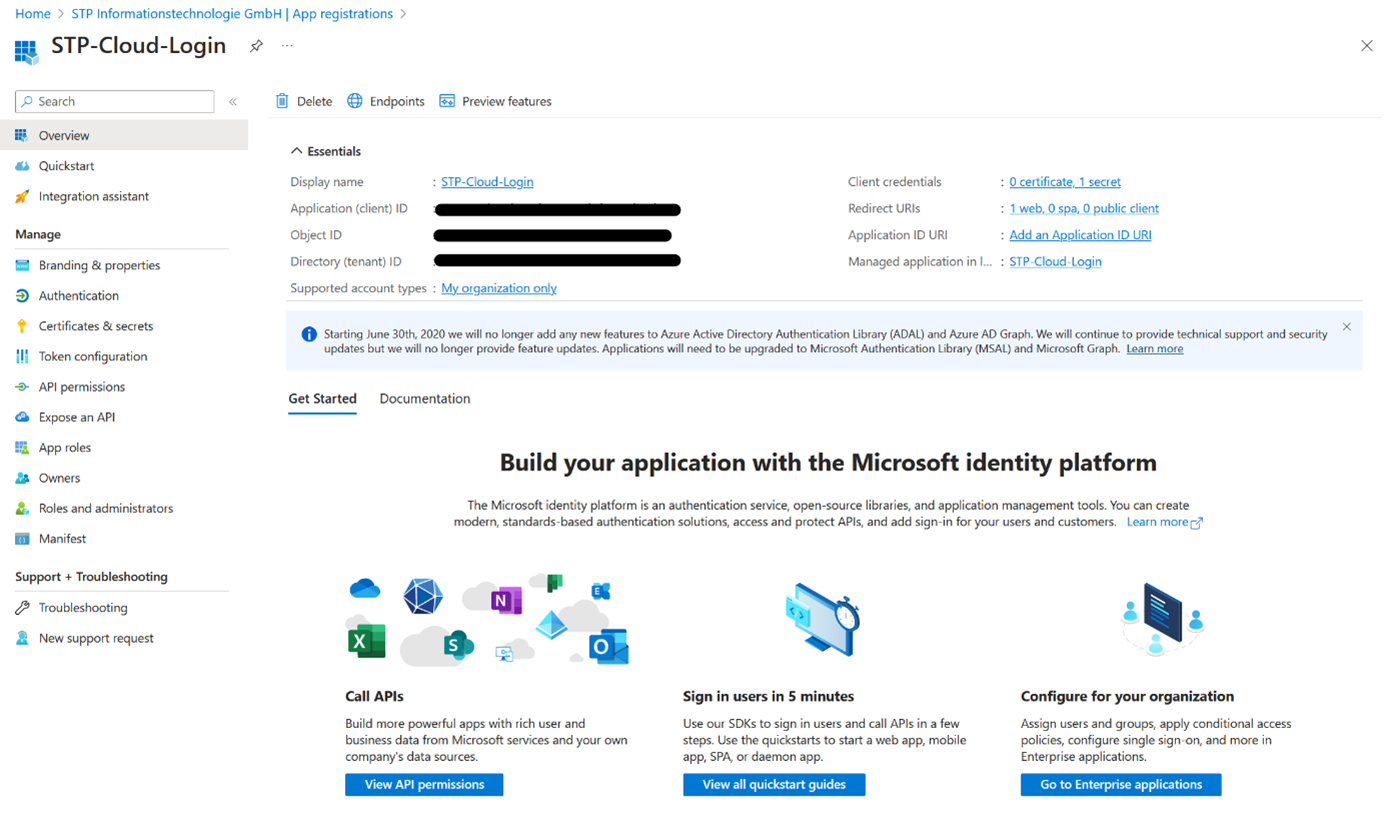Click the Preview features icon
1386x819 pixels.
click(447, 101)
